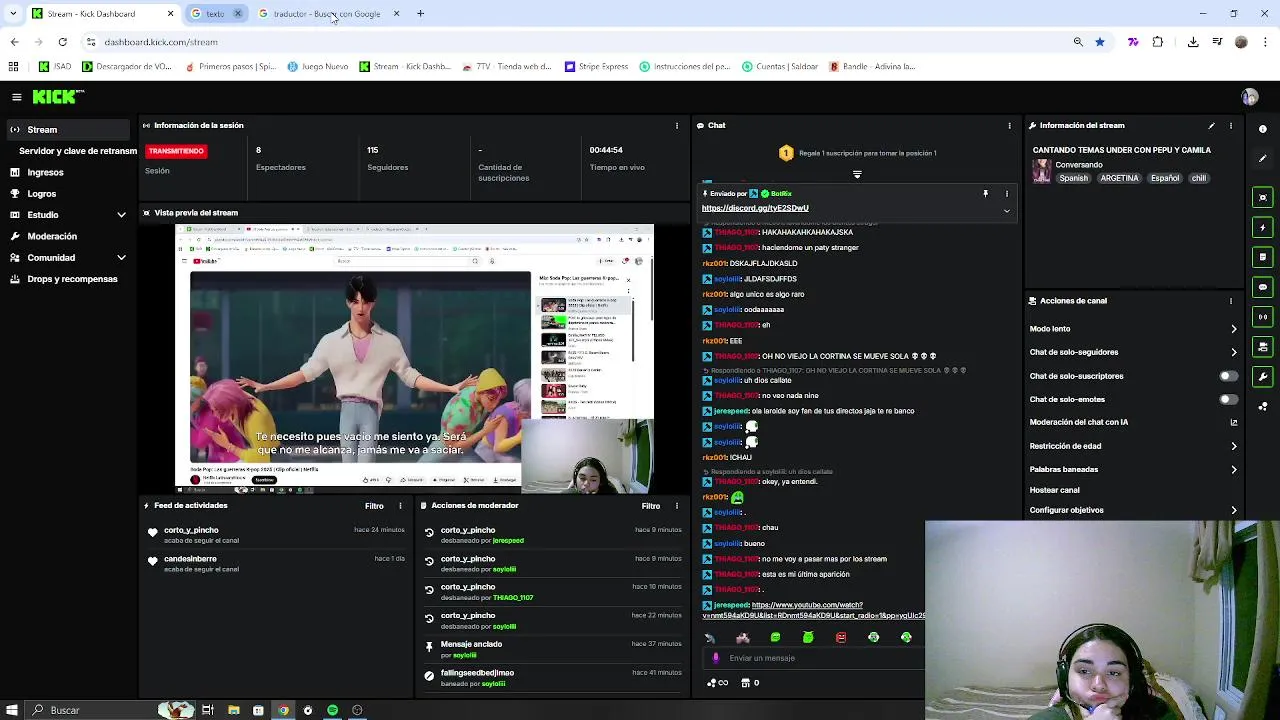The width and height of the screenshot is (1280, 720).
Task: Click the screen capture icon in right rail
Action: point(1263,197)
